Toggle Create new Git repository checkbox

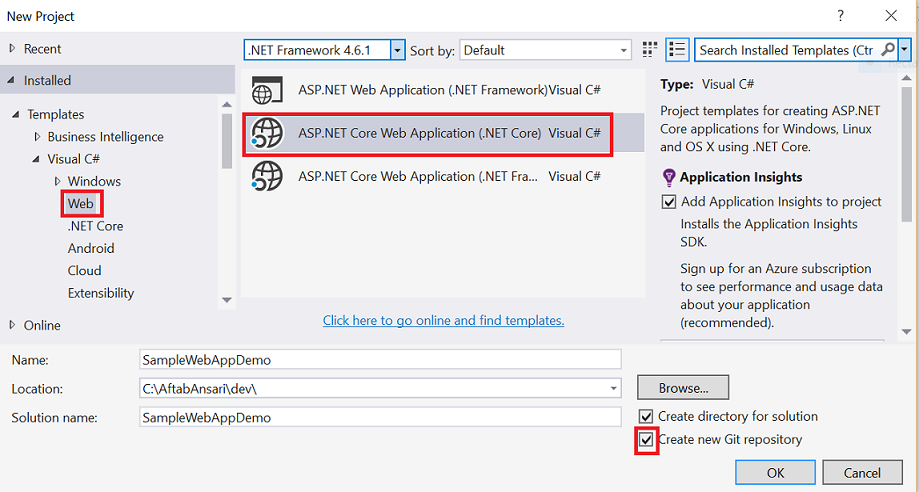[x=646, y=440]
